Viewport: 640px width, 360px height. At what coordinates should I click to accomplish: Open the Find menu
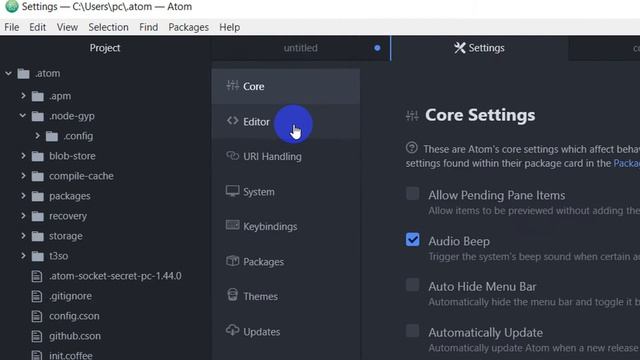(149, 27)
